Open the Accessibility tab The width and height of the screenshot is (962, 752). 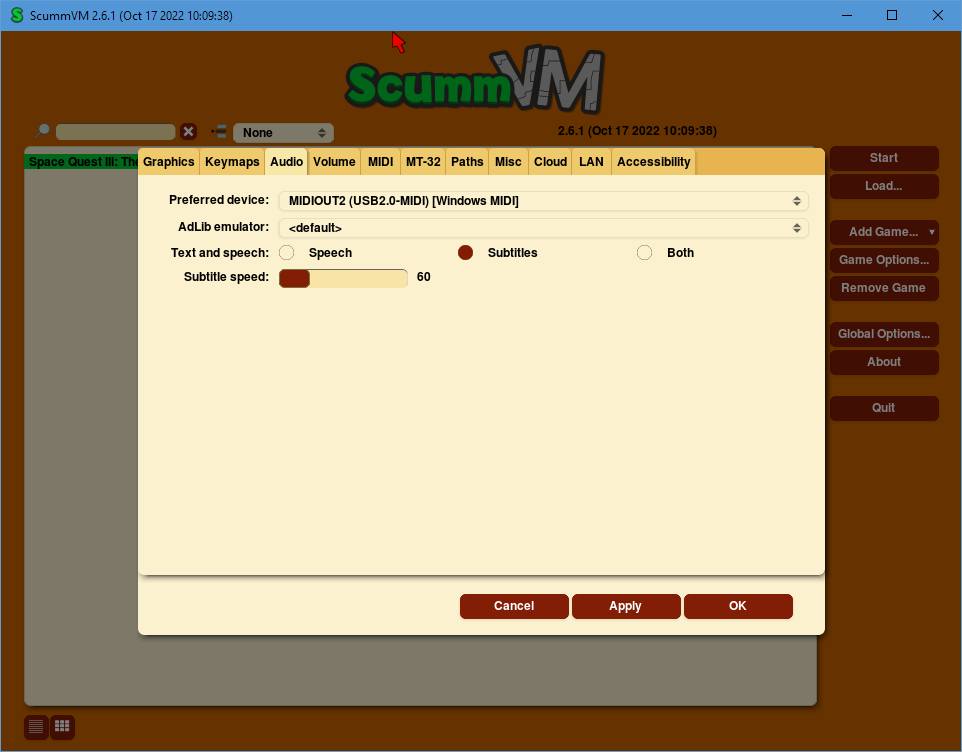653,162
